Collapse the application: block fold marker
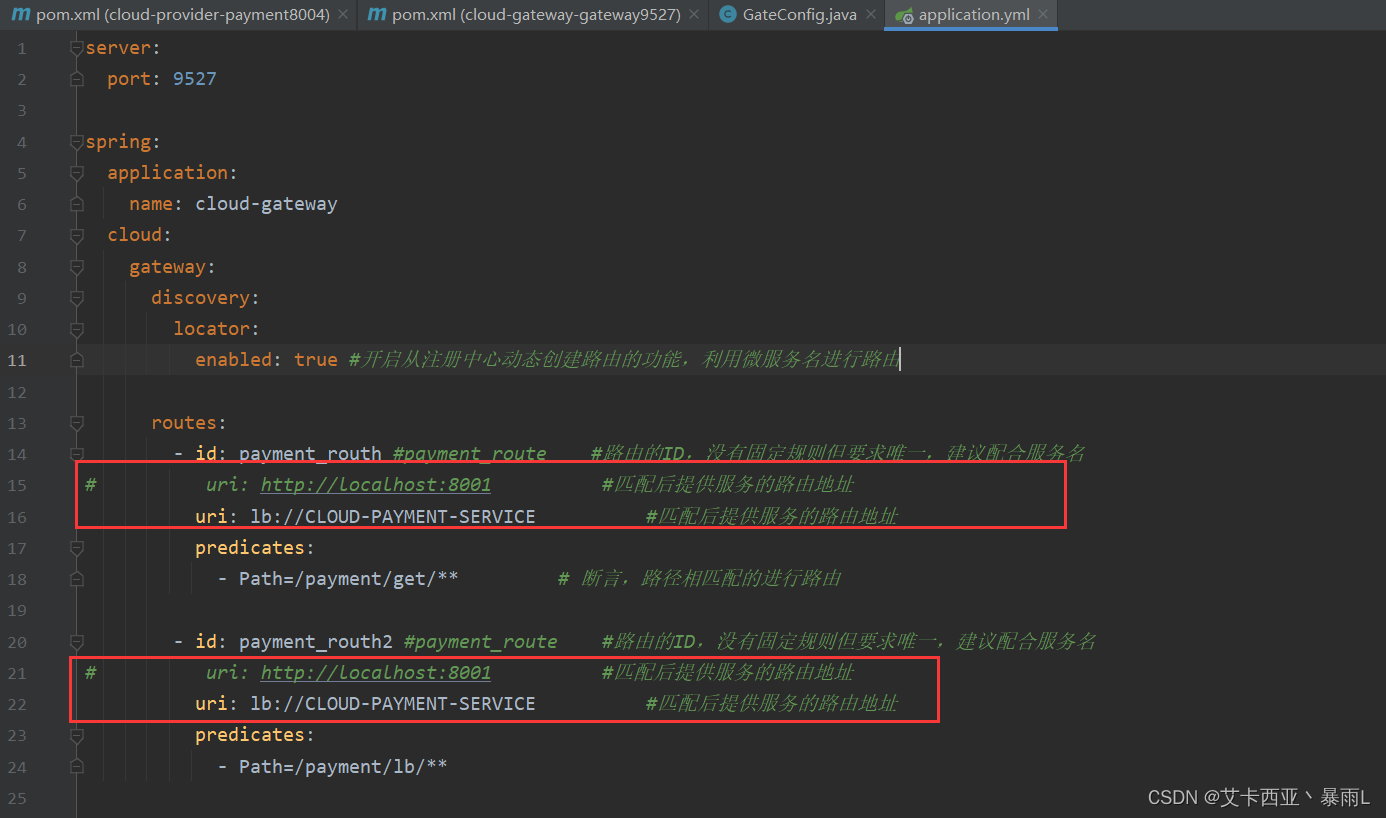The height and width of the screenshot is (818, 1386). [77, 173]
